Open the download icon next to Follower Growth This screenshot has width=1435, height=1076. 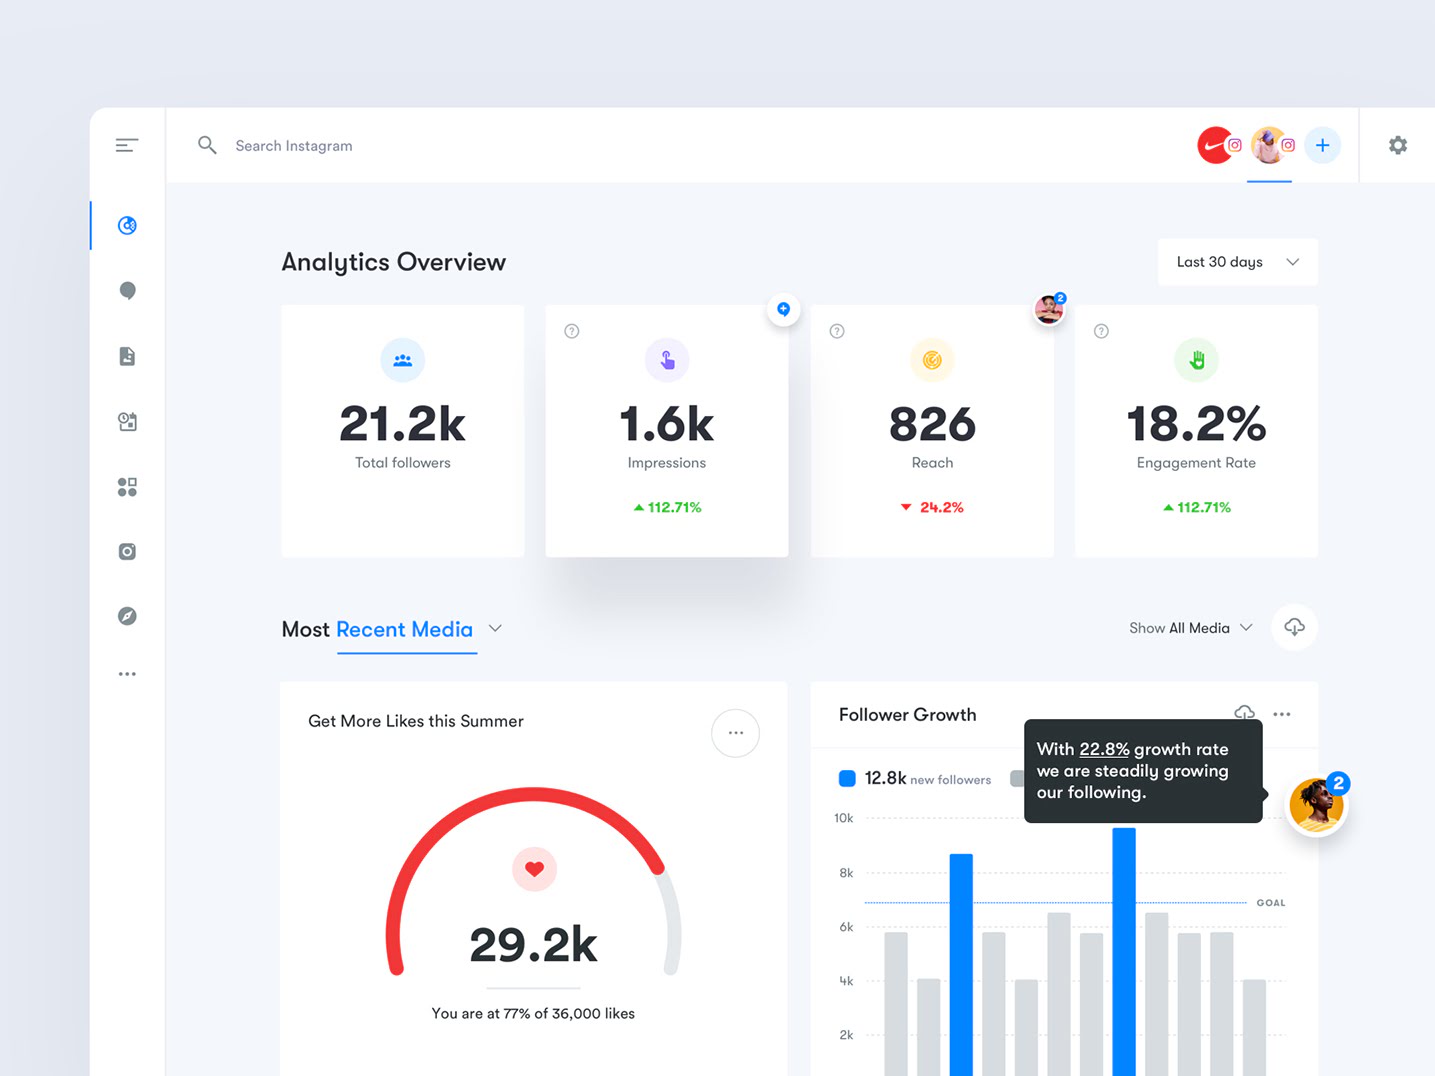click(1245, 713)
